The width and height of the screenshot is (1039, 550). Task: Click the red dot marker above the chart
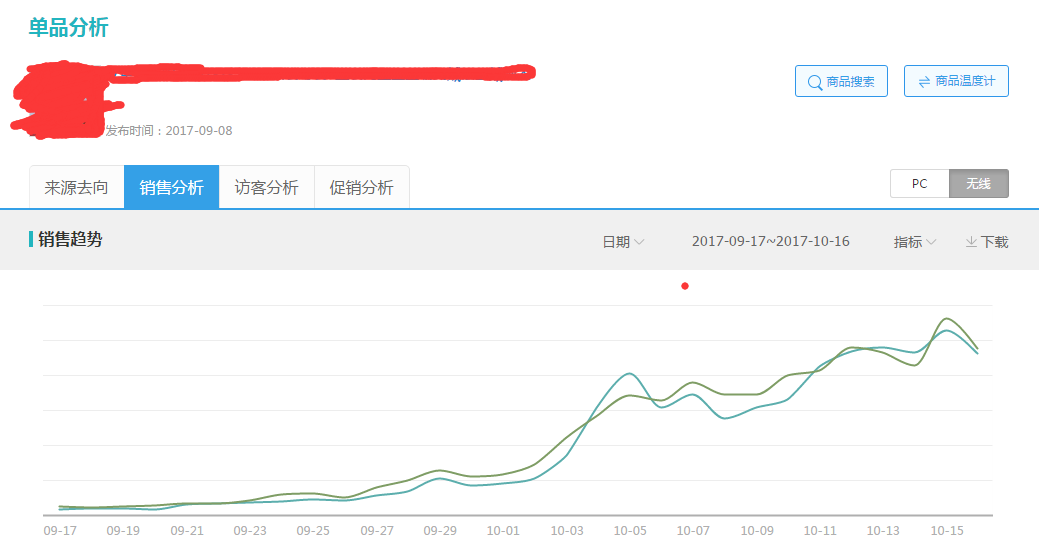point(685,286)
